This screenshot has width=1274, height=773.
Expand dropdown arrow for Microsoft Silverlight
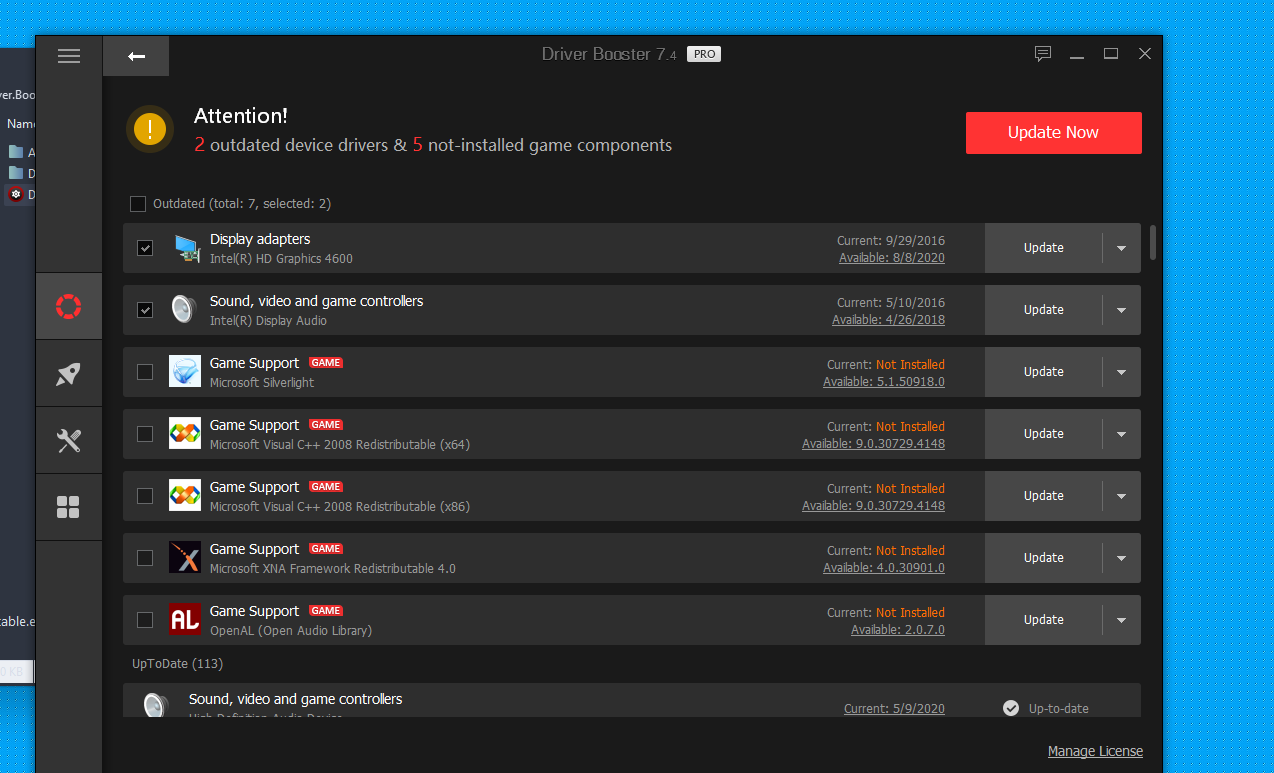1121,372
